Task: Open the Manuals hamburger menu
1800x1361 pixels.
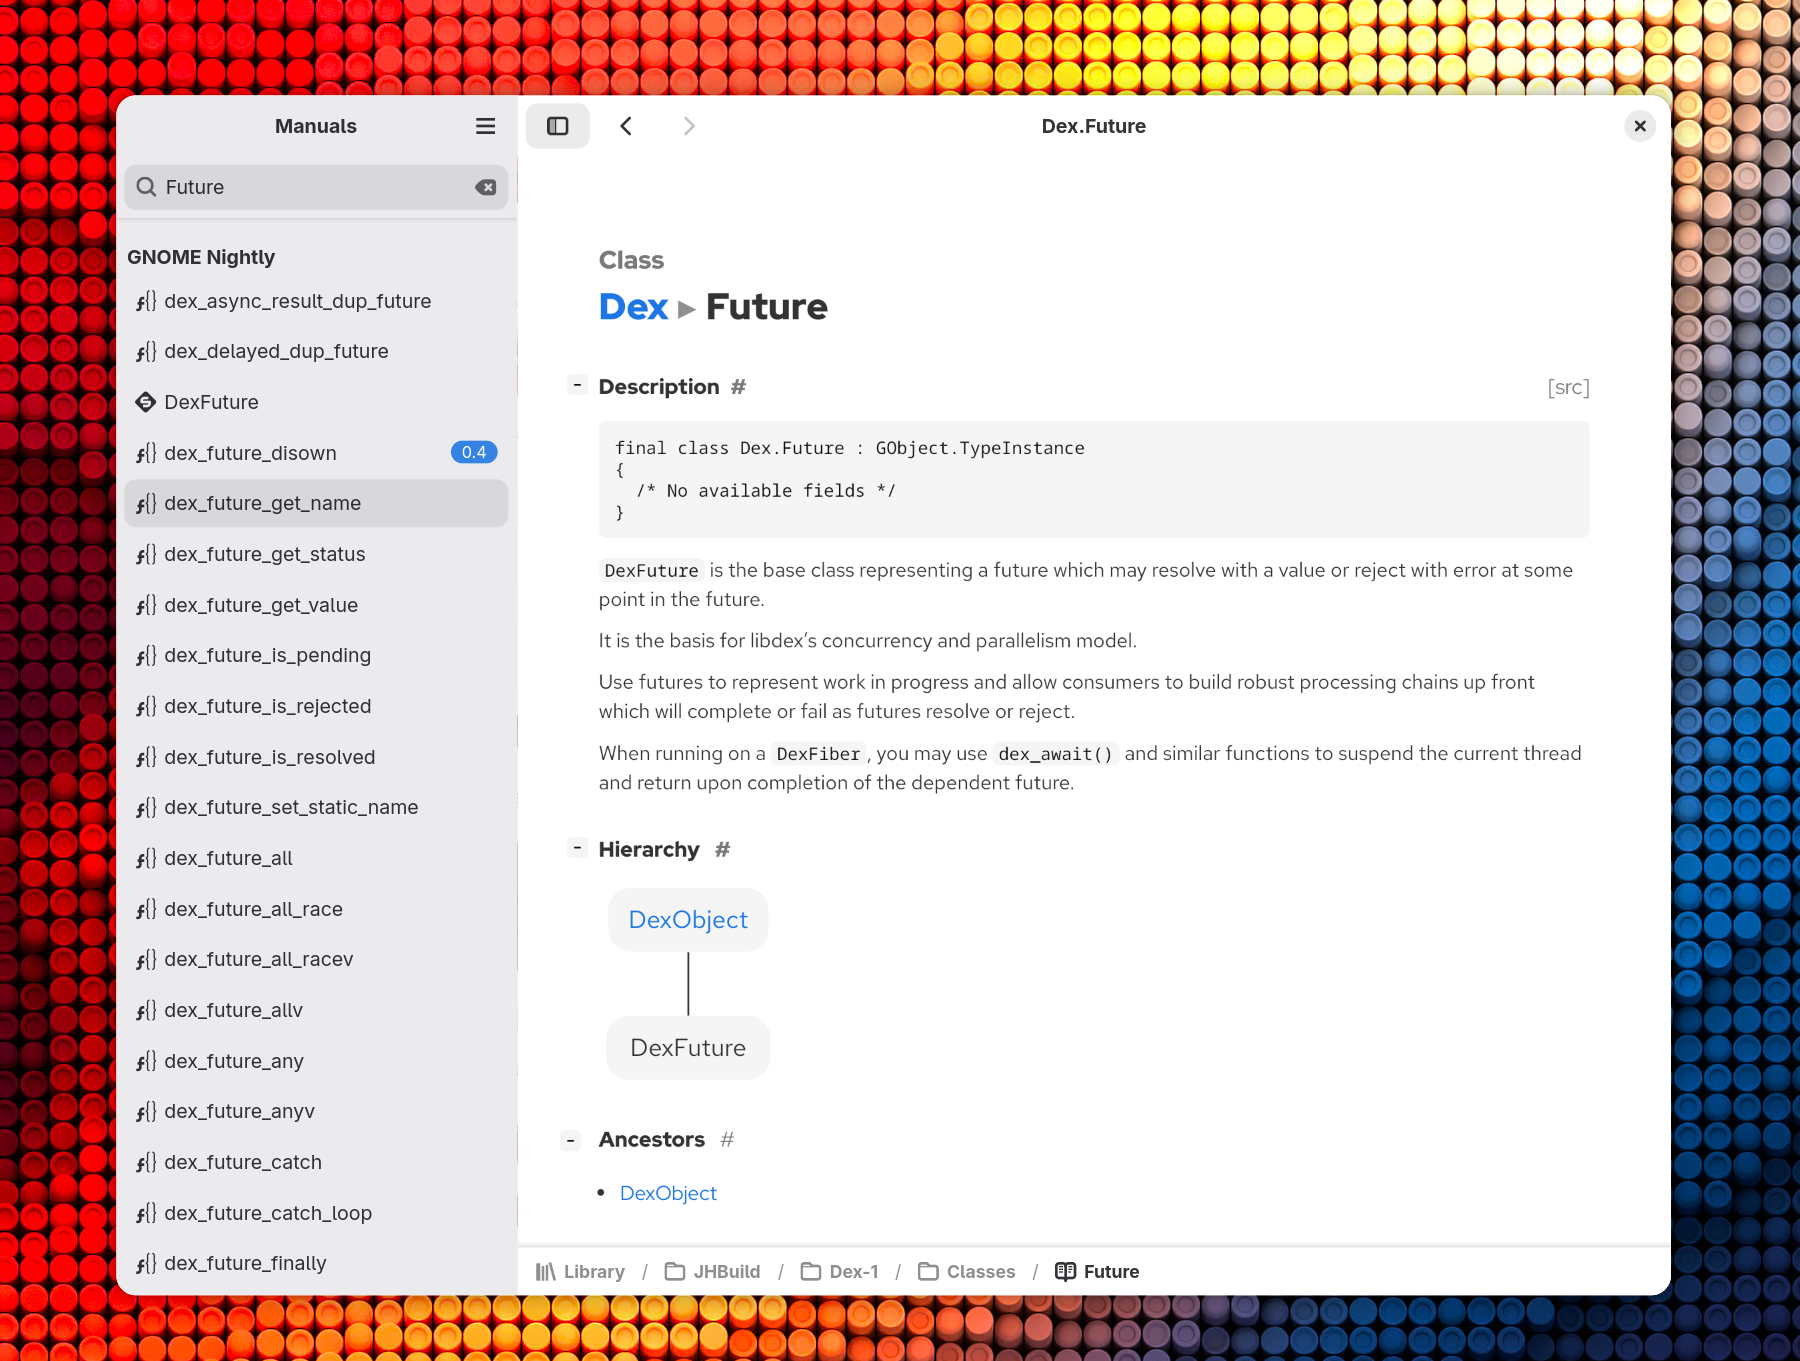Action: pos(485,126)
